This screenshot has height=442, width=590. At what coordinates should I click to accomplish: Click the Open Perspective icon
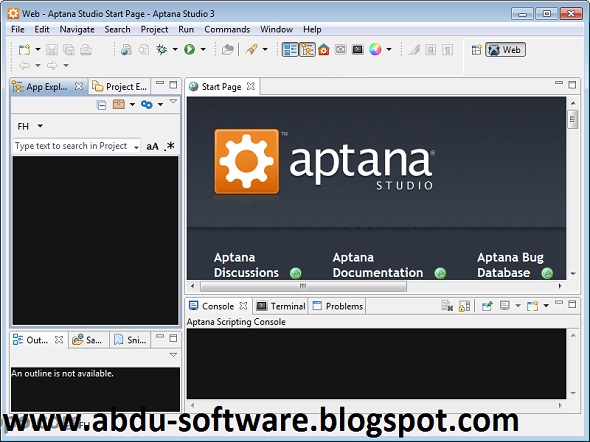point(476,50)
